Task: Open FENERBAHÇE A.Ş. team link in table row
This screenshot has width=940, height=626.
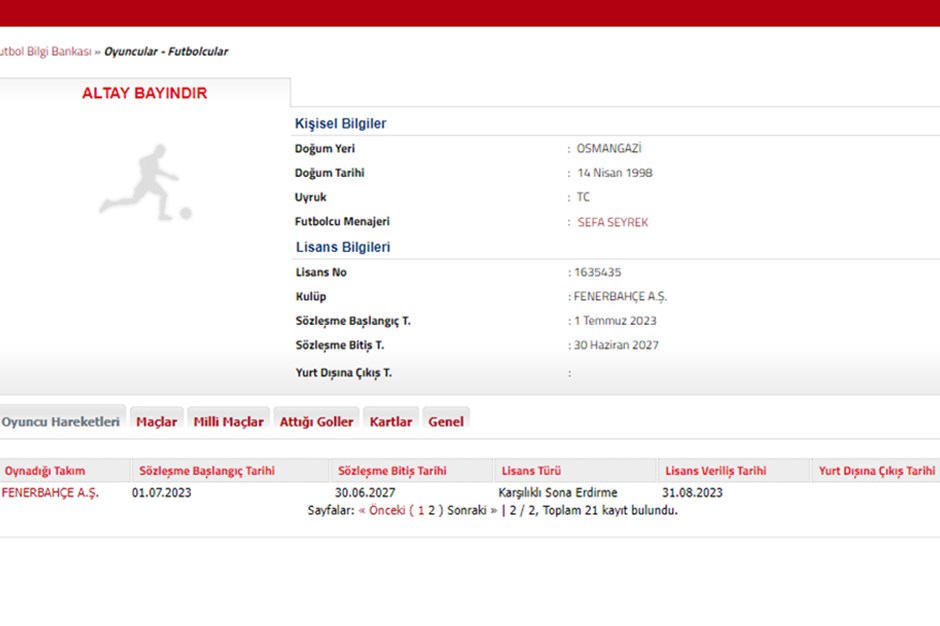Action: tap(50, 492)
